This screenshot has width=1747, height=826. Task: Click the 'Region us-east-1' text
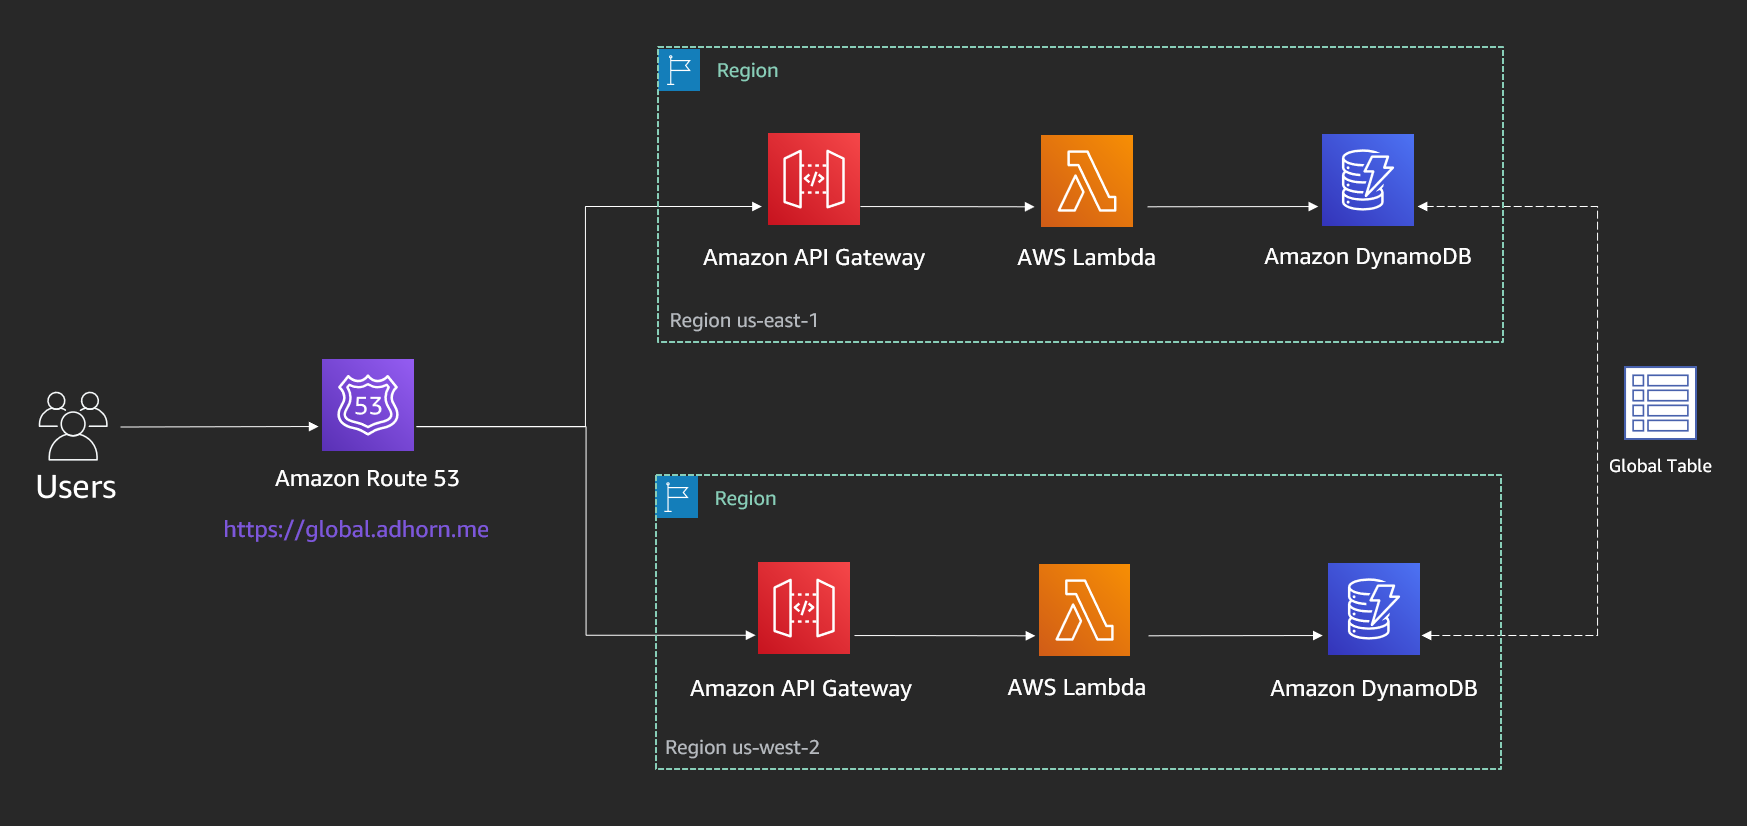744,320
